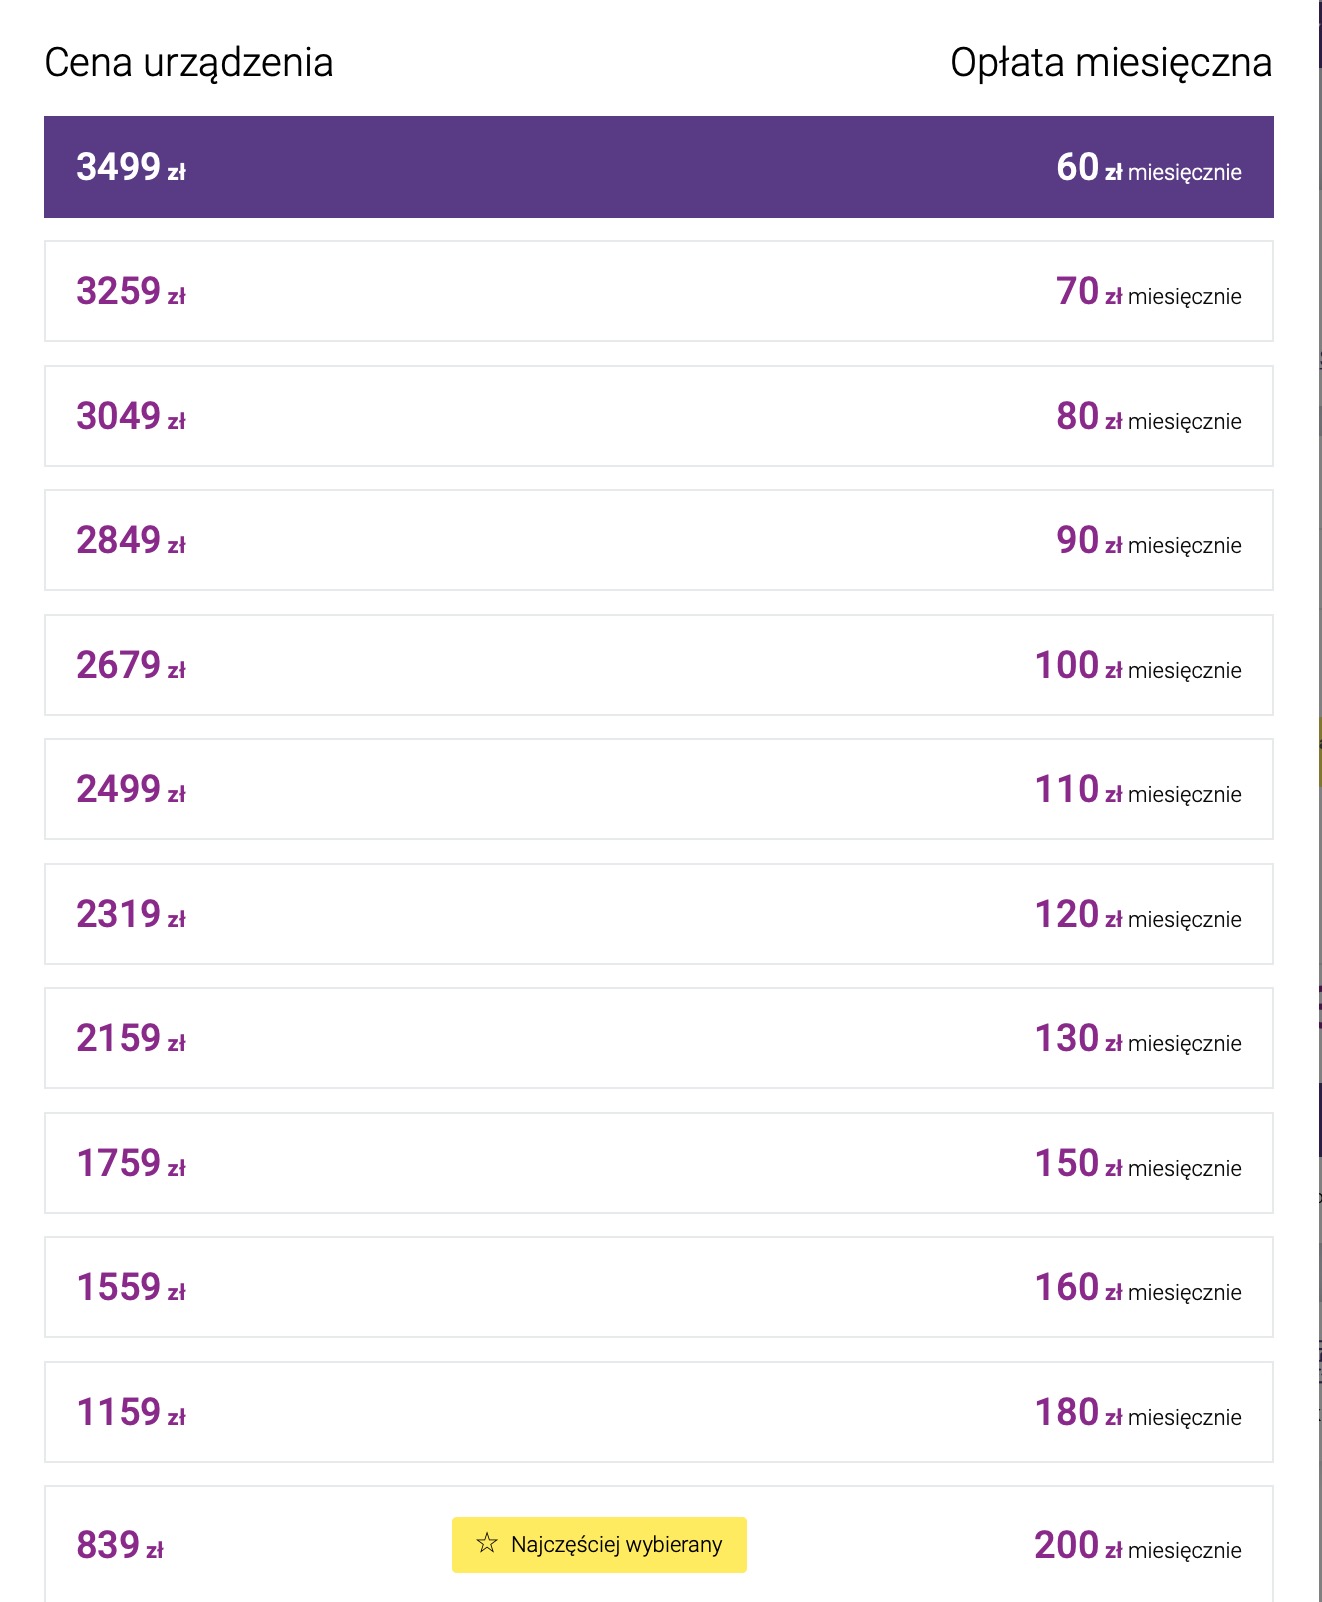Click the Opłata miesięczna column heading
This screenshot has width=1322, height=1602.
[1111, 63]
